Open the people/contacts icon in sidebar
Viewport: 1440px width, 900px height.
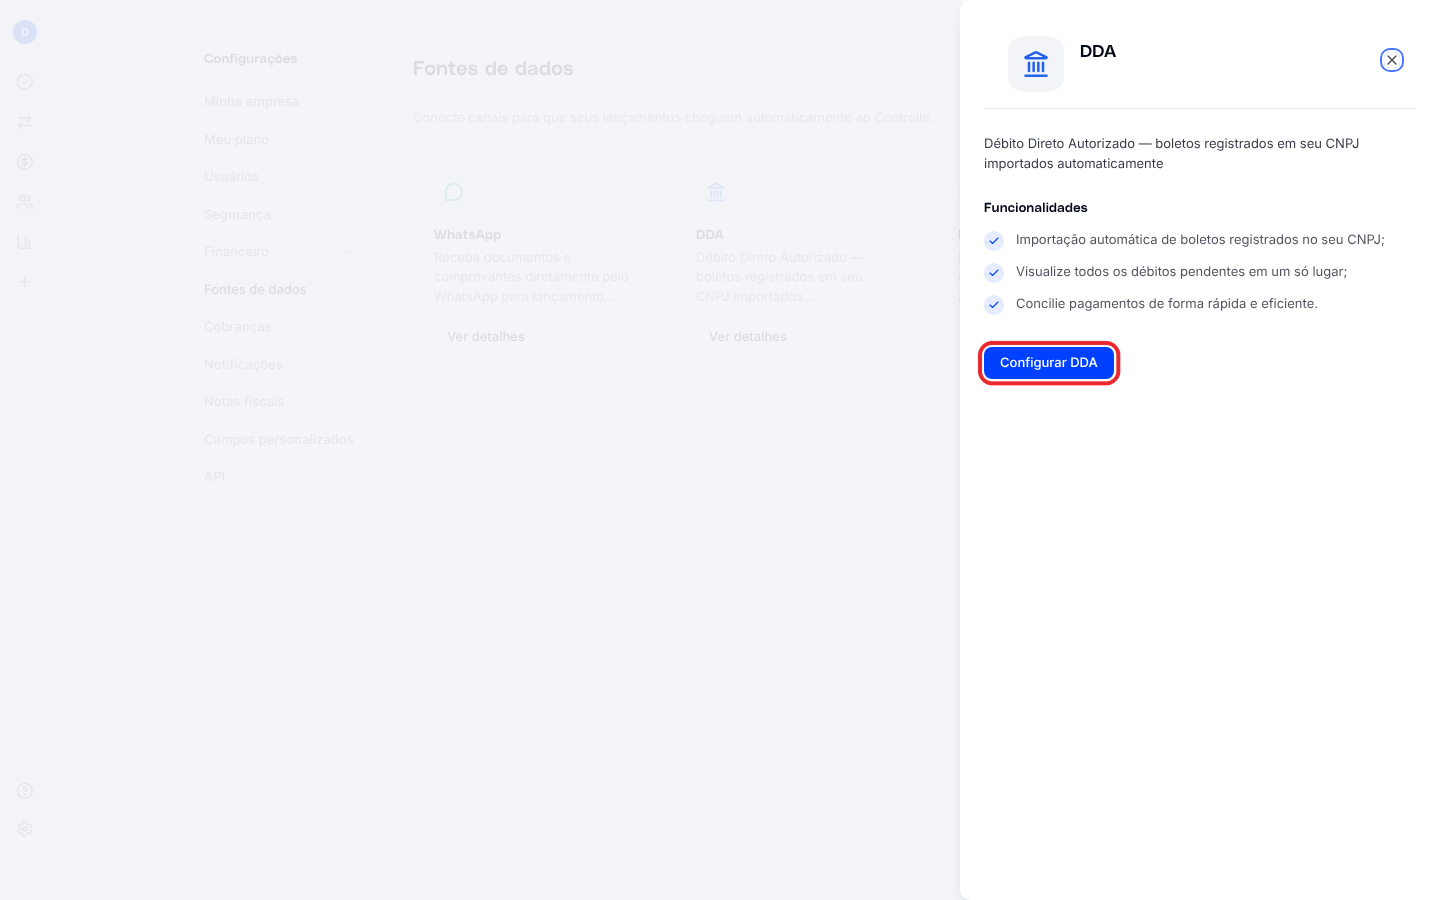[x=25, y=202]
